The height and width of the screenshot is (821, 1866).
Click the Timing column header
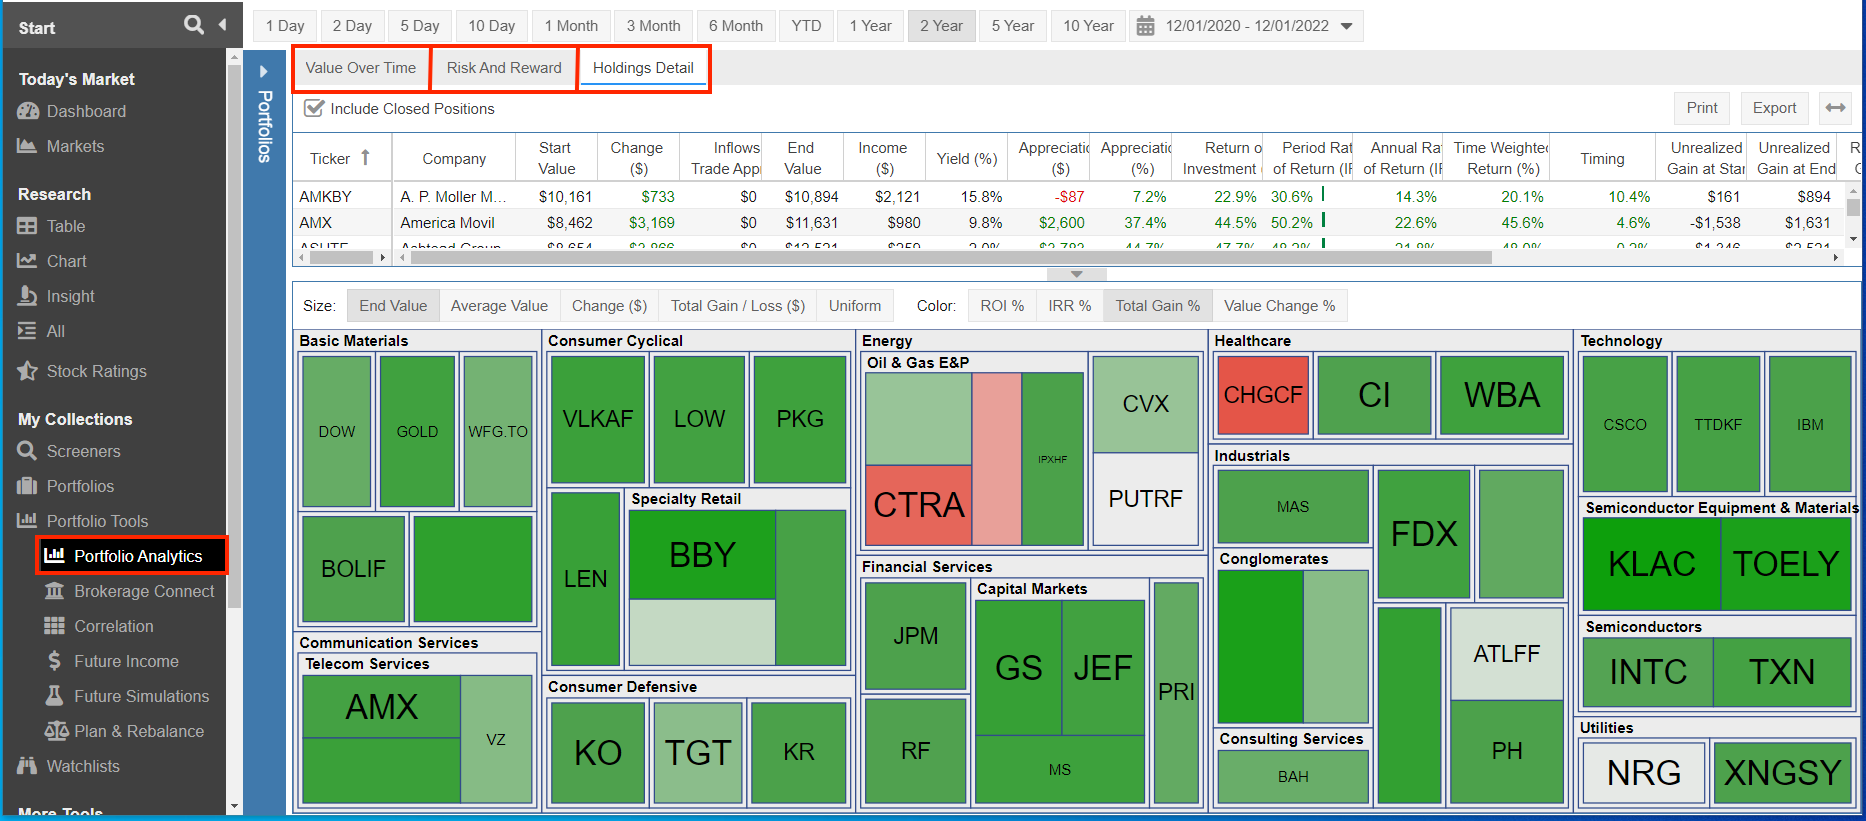(x=1602, y=158)
